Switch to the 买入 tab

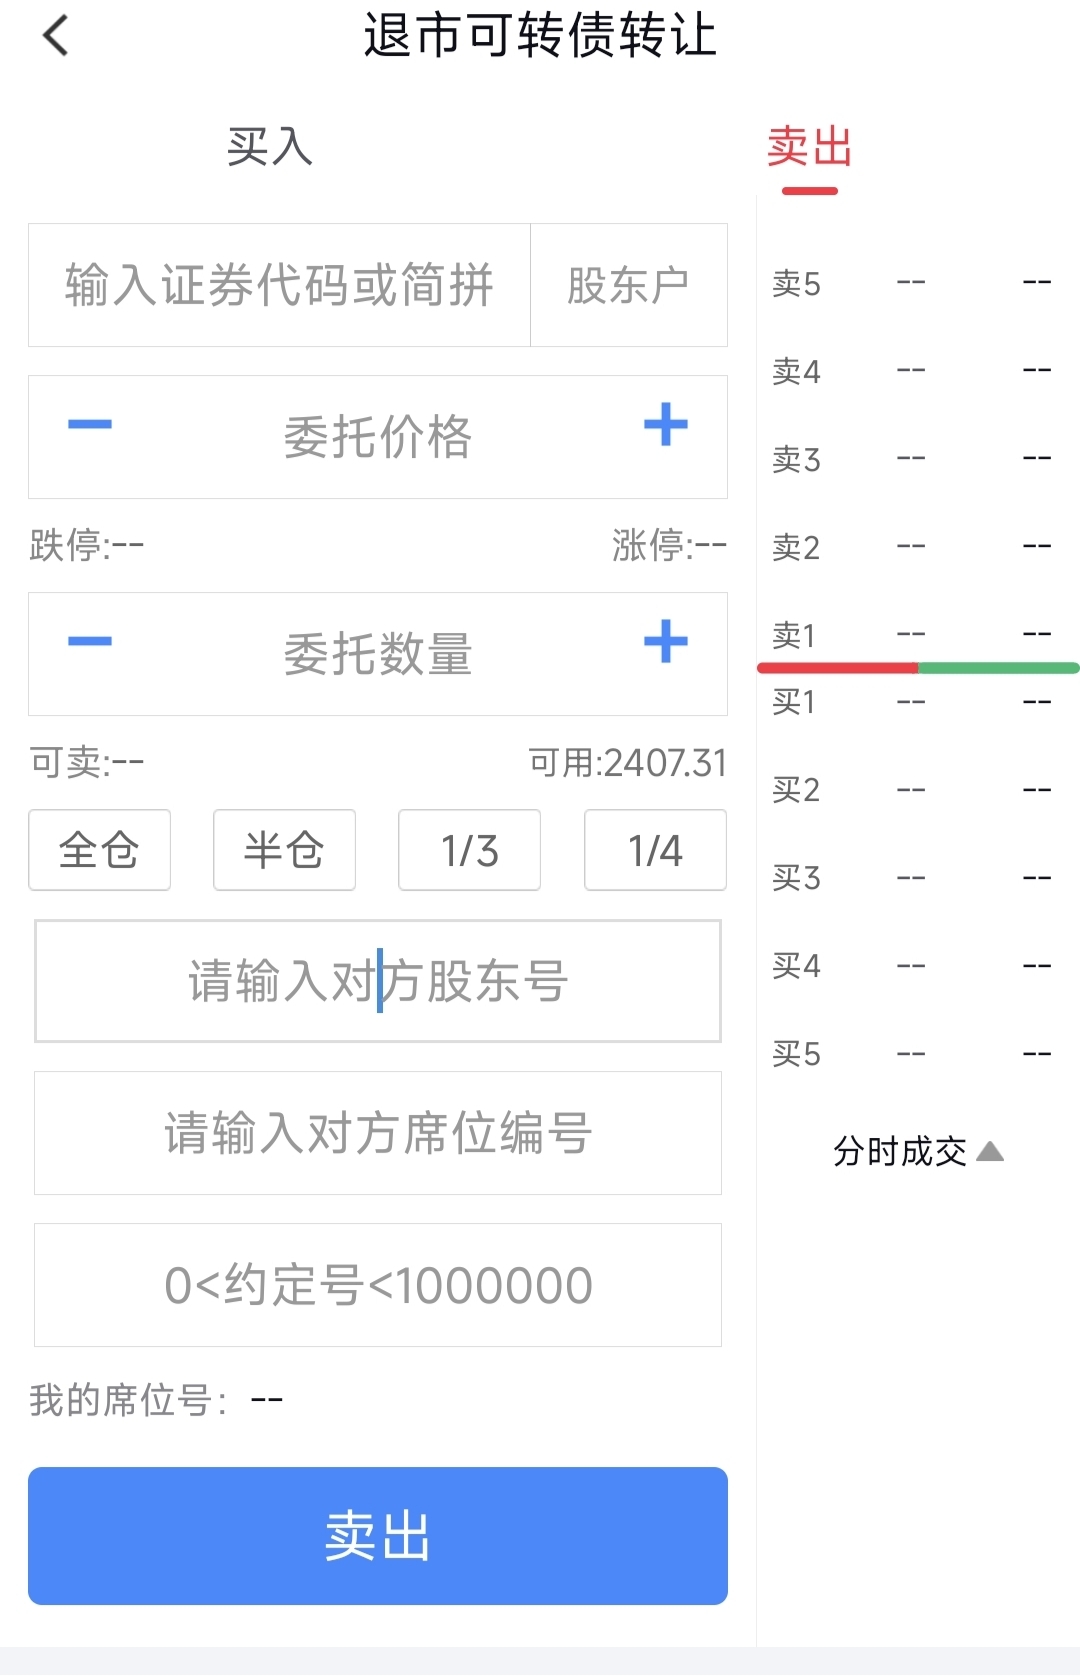point(270,147)
